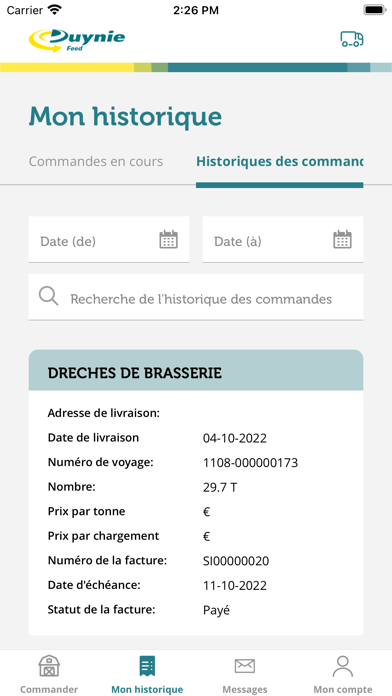Open the Commander tab label
Screen dimensions: 392x696
pos(49,689)
